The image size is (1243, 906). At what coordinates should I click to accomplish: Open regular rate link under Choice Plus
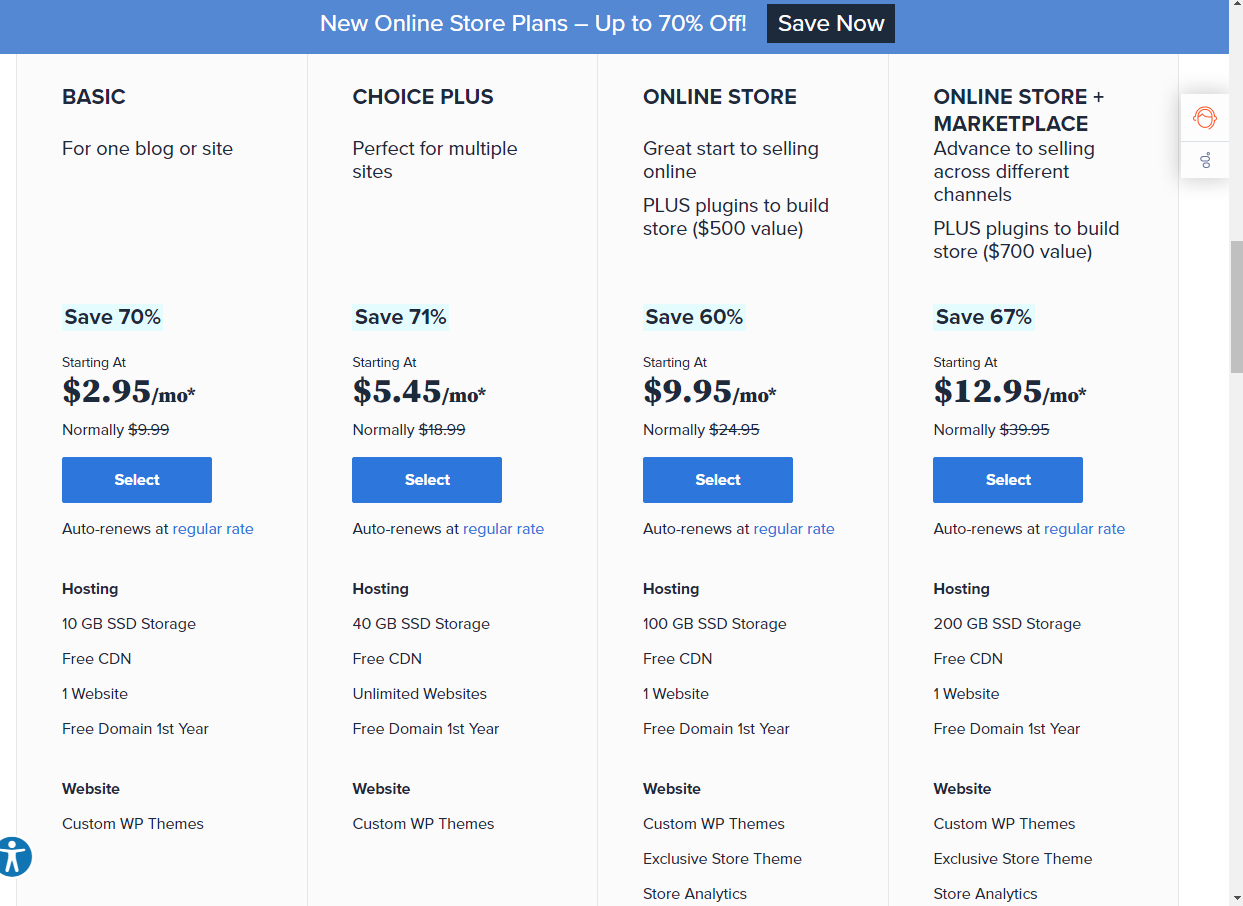(503, 529)
